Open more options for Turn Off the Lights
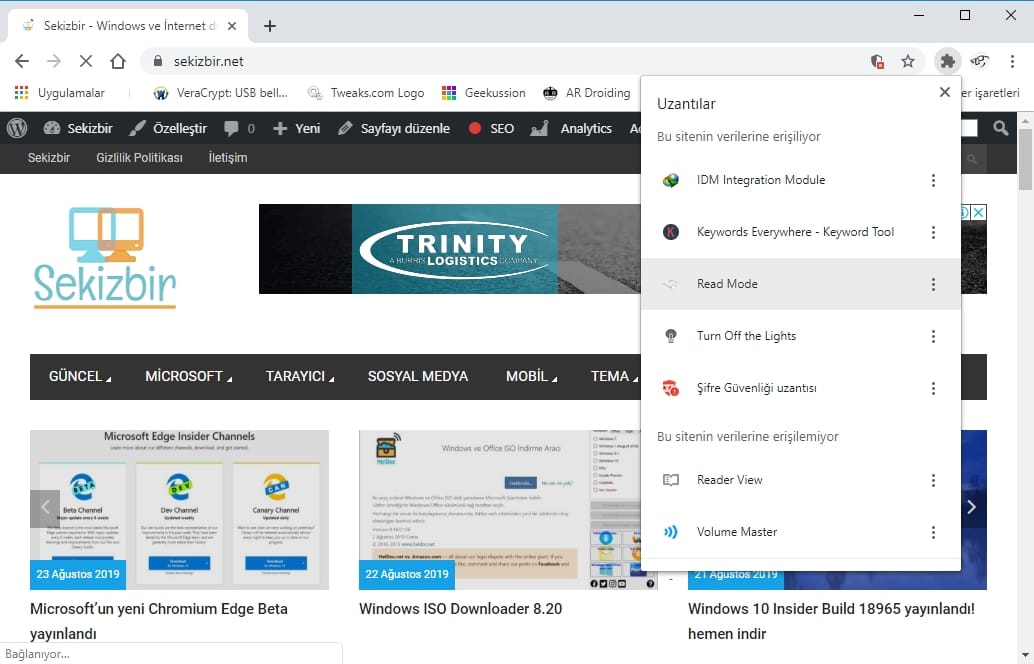1034x664 pixels. (x=933, y=336)
